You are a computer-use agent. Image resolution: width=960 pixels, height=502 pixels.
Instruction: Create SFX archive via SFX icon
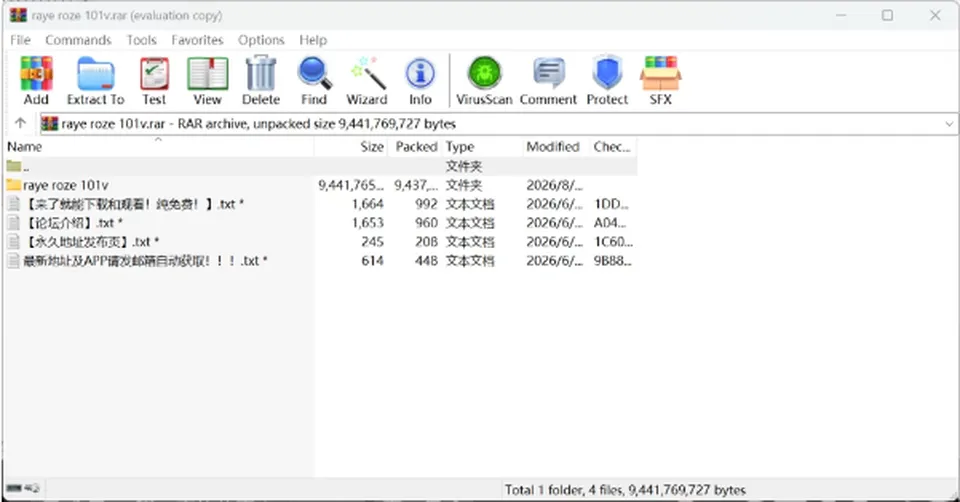[x=661, y=81]
